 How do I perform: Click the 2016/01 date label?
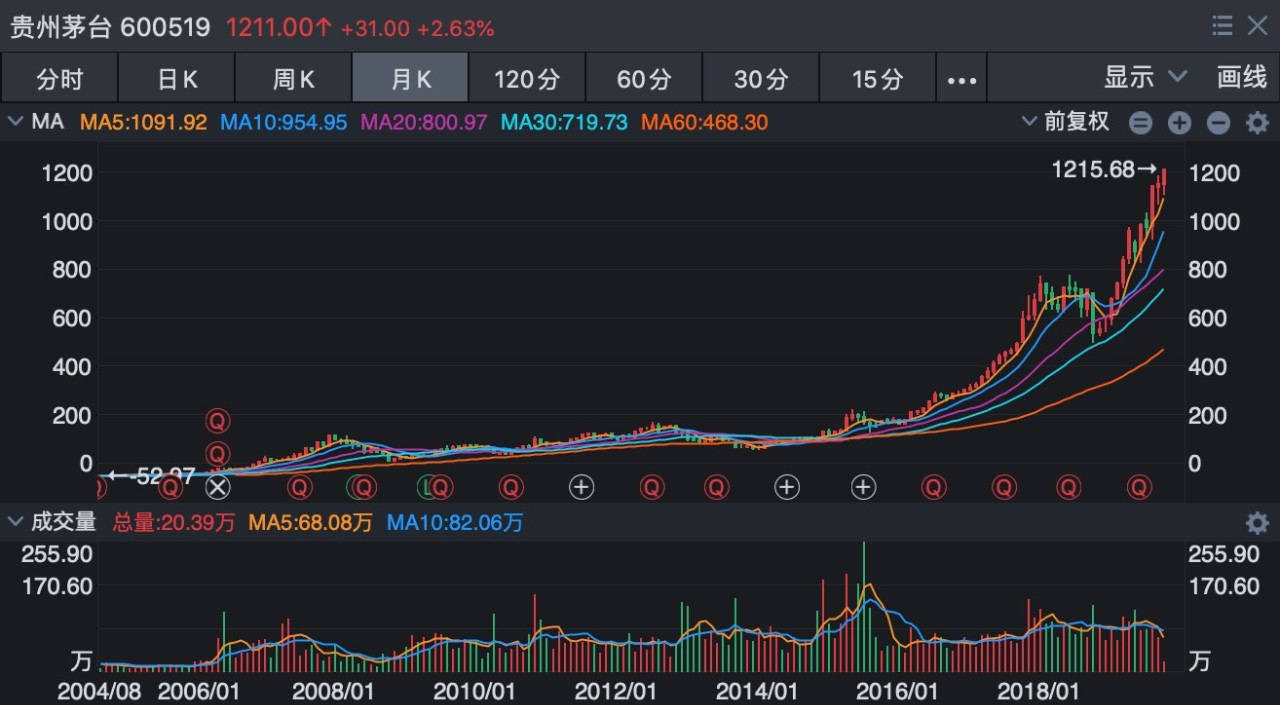pos(897,692)
